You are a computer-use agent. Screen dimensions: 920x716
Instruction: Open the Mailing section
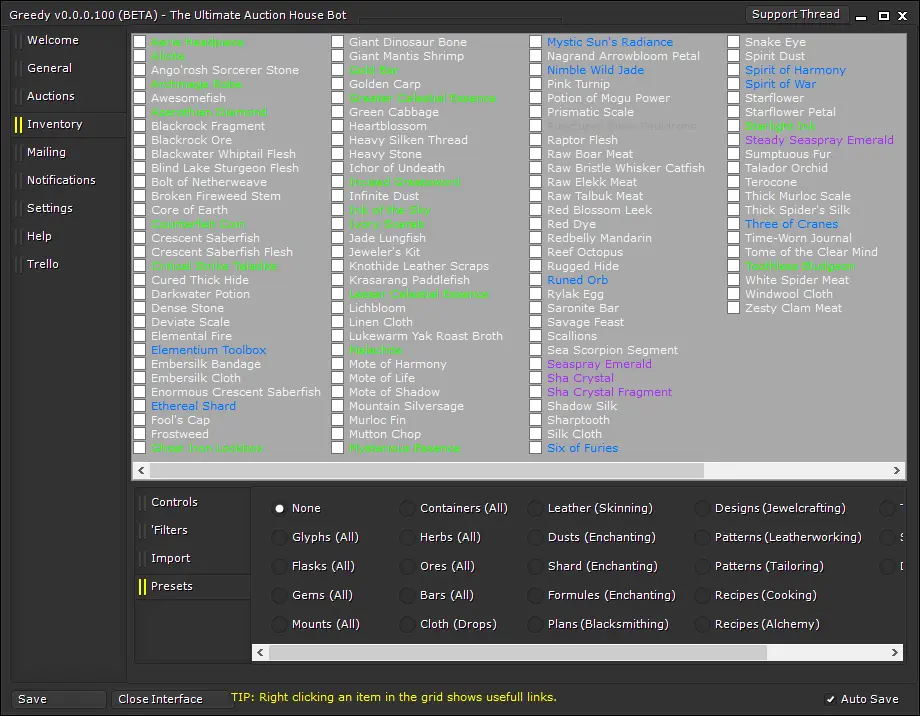coord(47,152)
